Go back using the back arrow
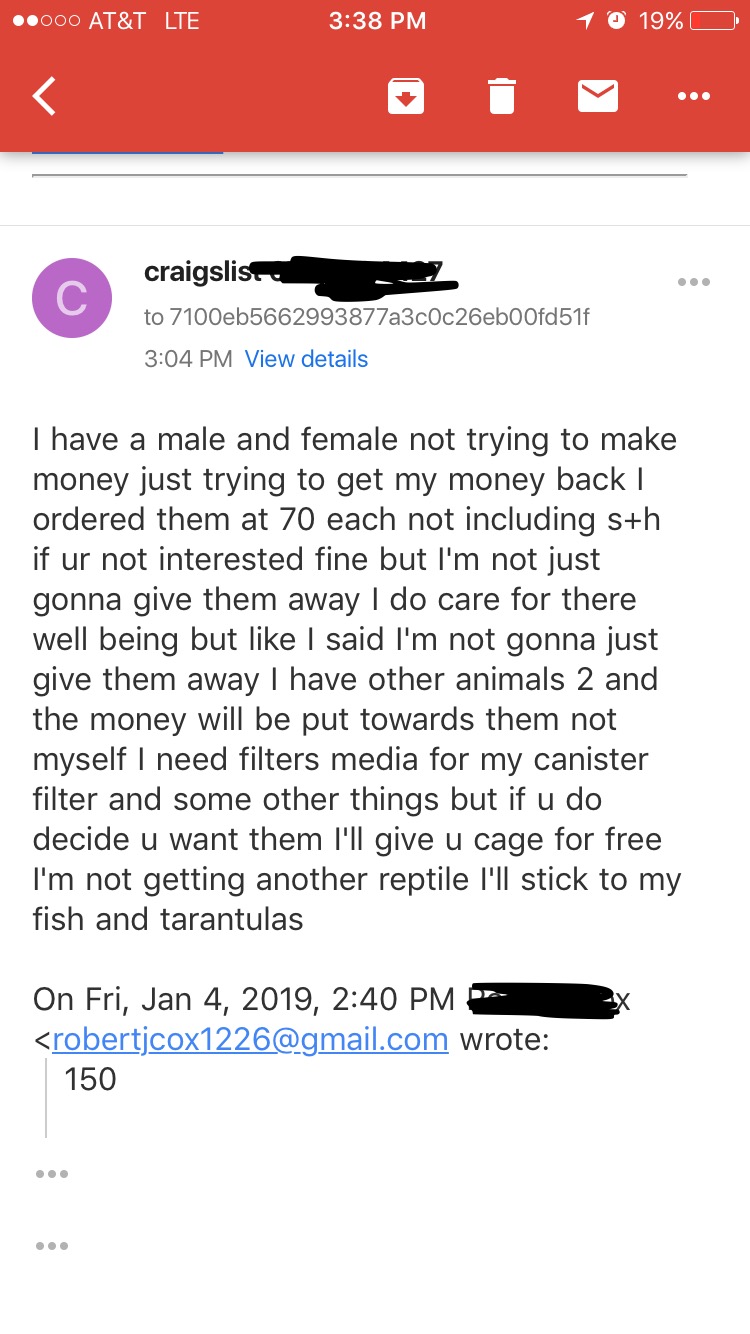Screen dimensions: 750x1334 click(x=45, y=96)
